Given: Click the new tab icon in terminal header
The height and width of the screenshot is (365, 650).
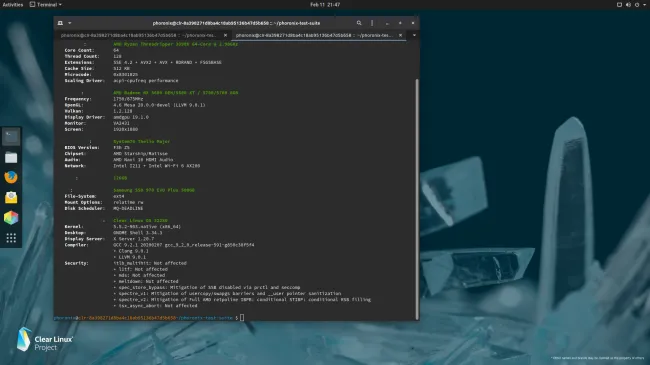Looking at the screenshot, I should pos(60,23).
